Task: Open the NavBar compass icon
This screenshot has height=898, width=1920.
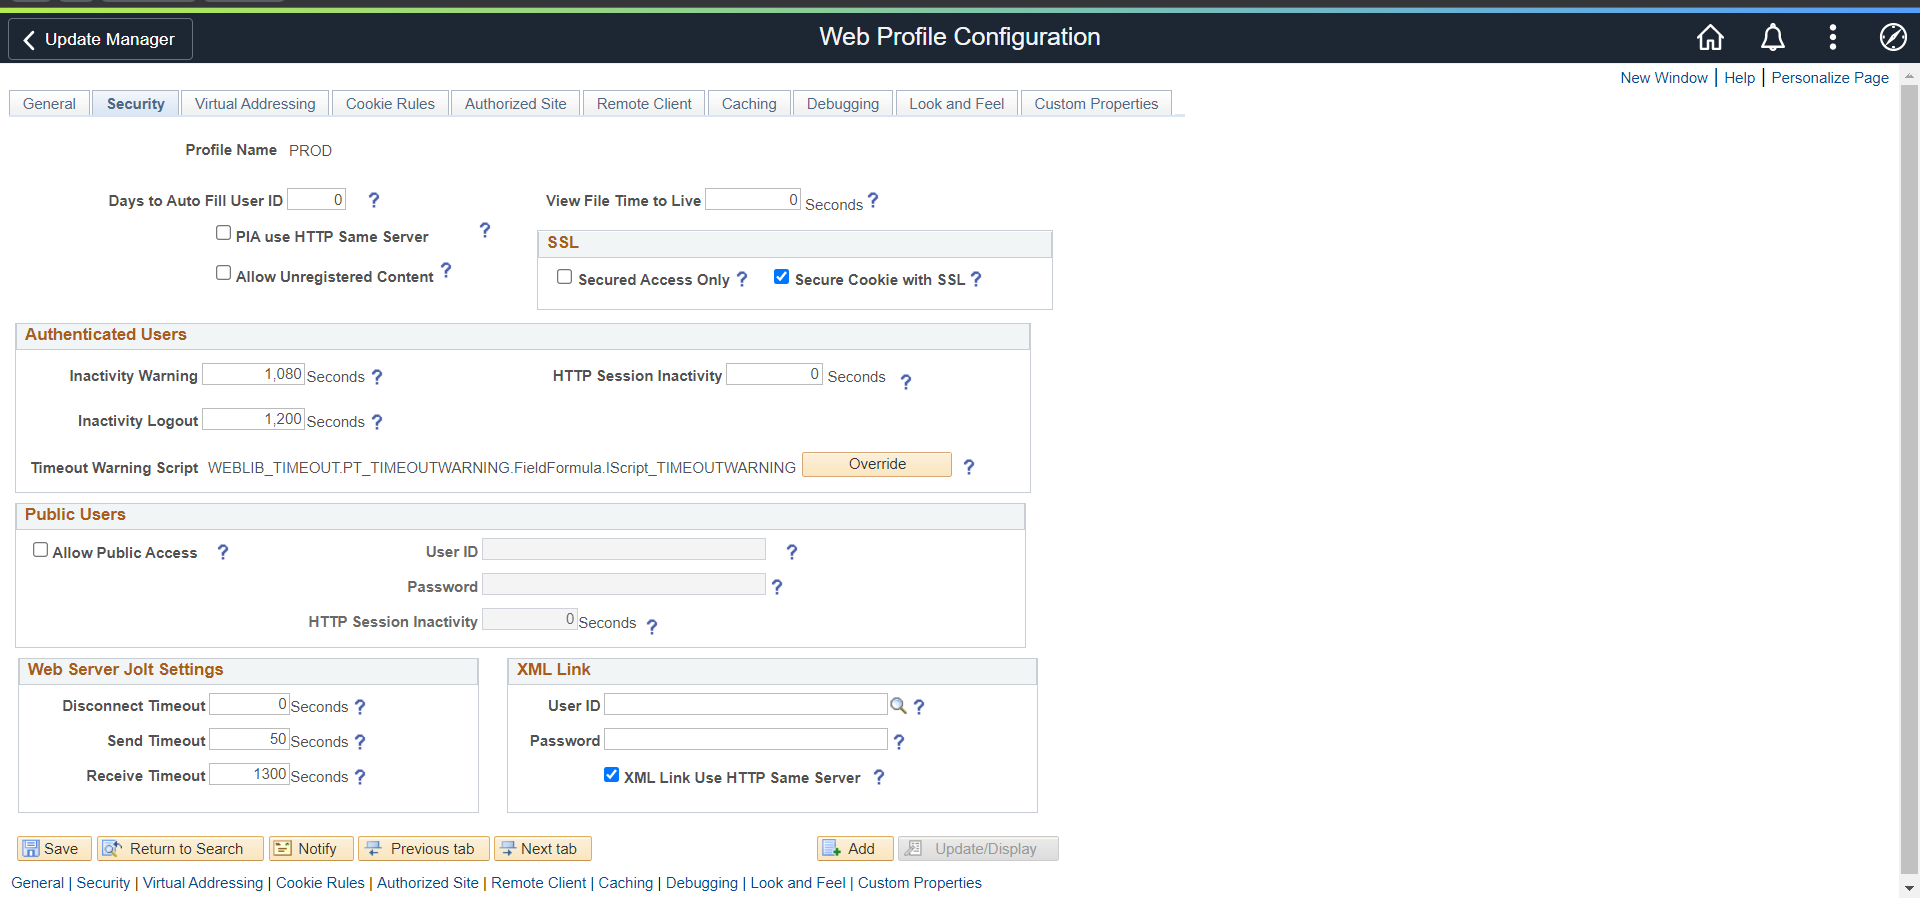Action: 1892,38
